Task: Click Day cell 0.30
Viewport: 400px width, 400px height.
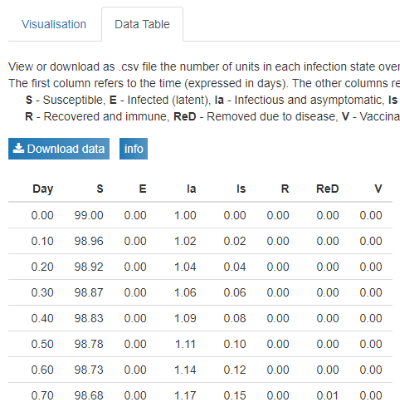Action: (42, 292)
